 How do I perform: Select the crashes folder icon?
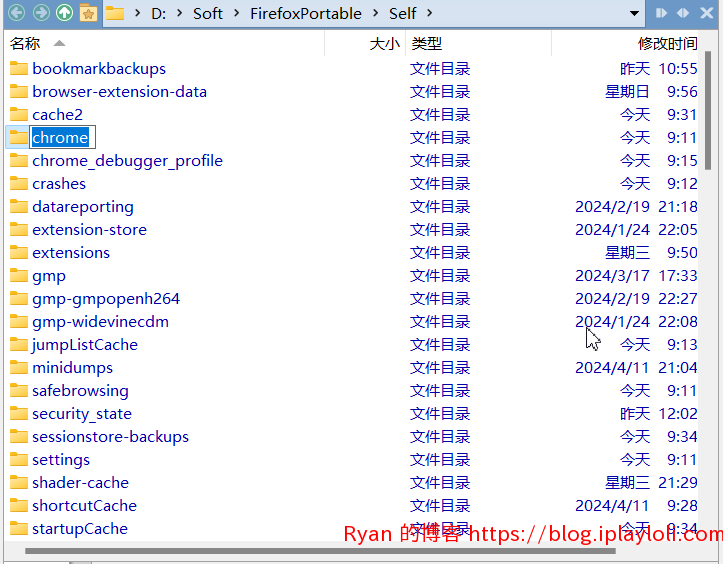19,184
